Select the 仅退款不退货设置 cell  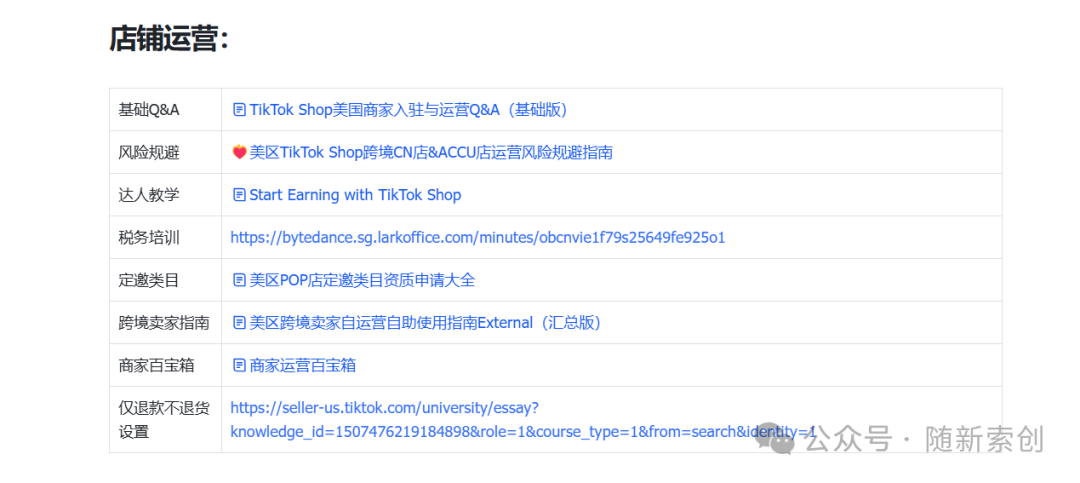pos(165,420)
